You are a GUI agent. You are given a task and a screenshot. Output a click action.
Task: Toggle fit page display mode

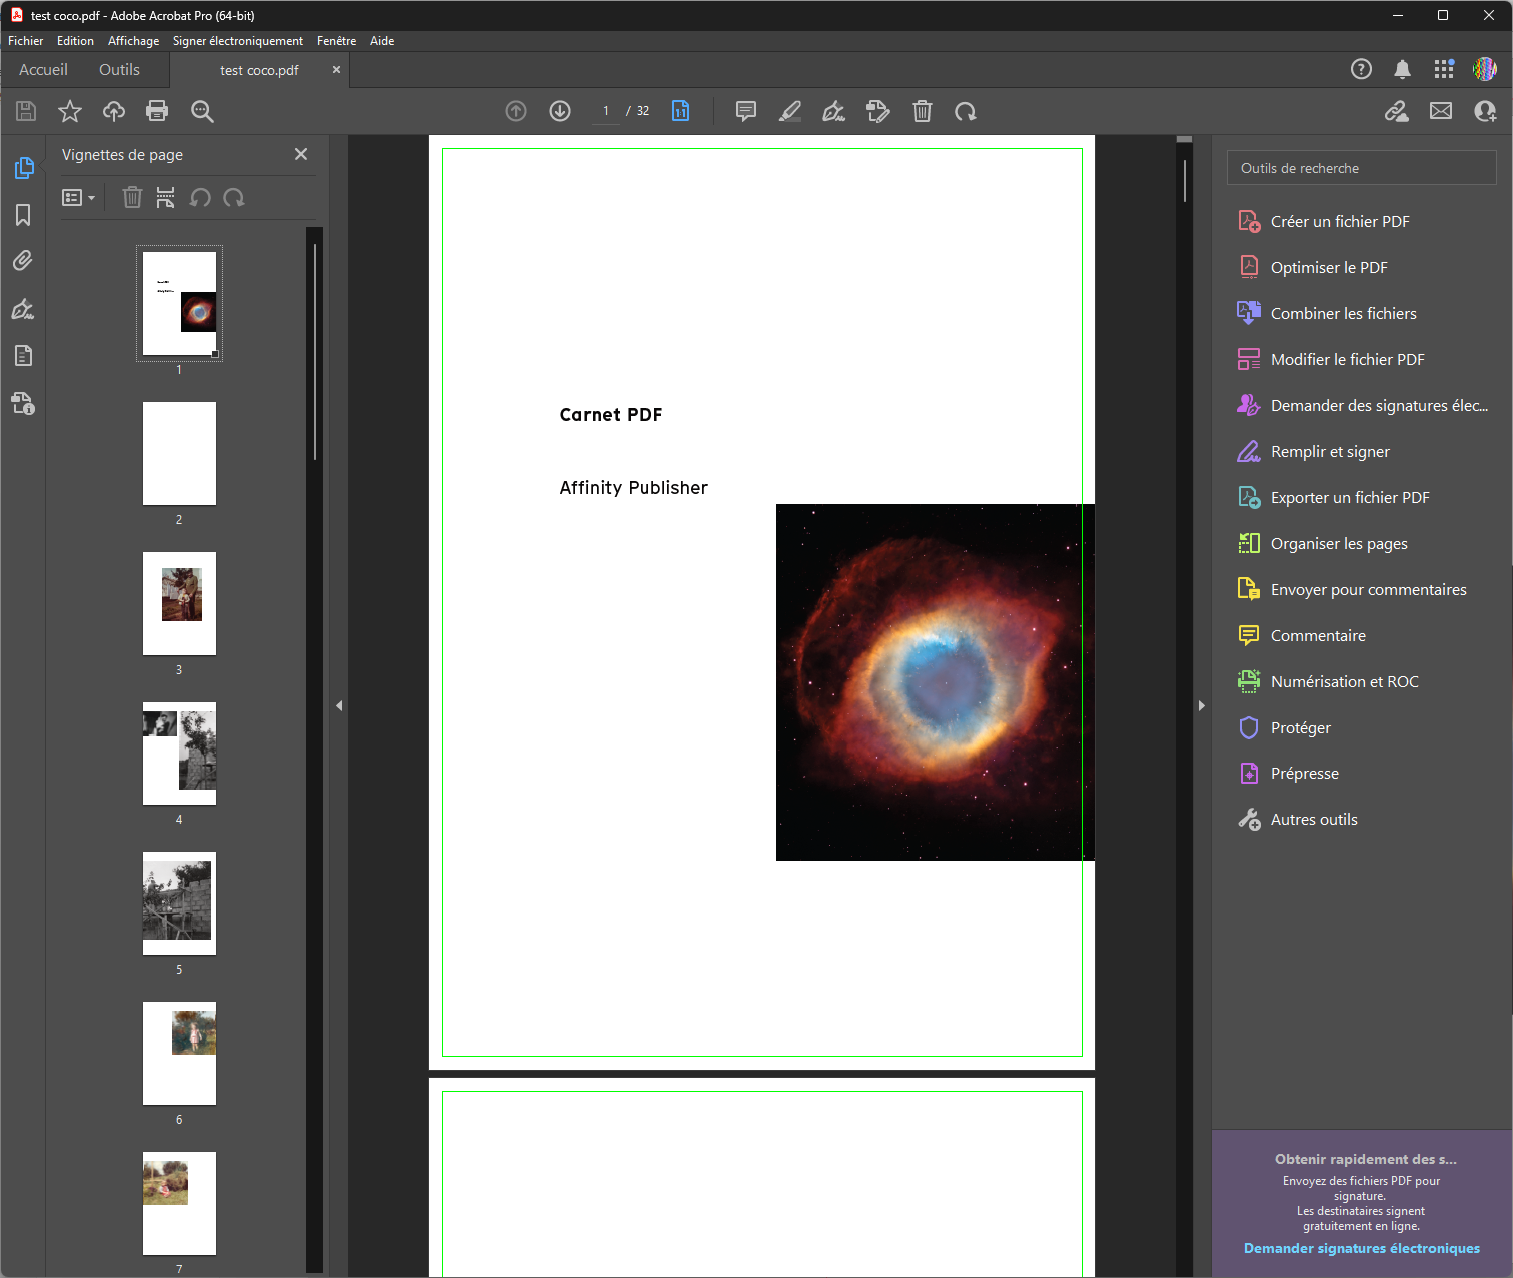pos(681,111)
